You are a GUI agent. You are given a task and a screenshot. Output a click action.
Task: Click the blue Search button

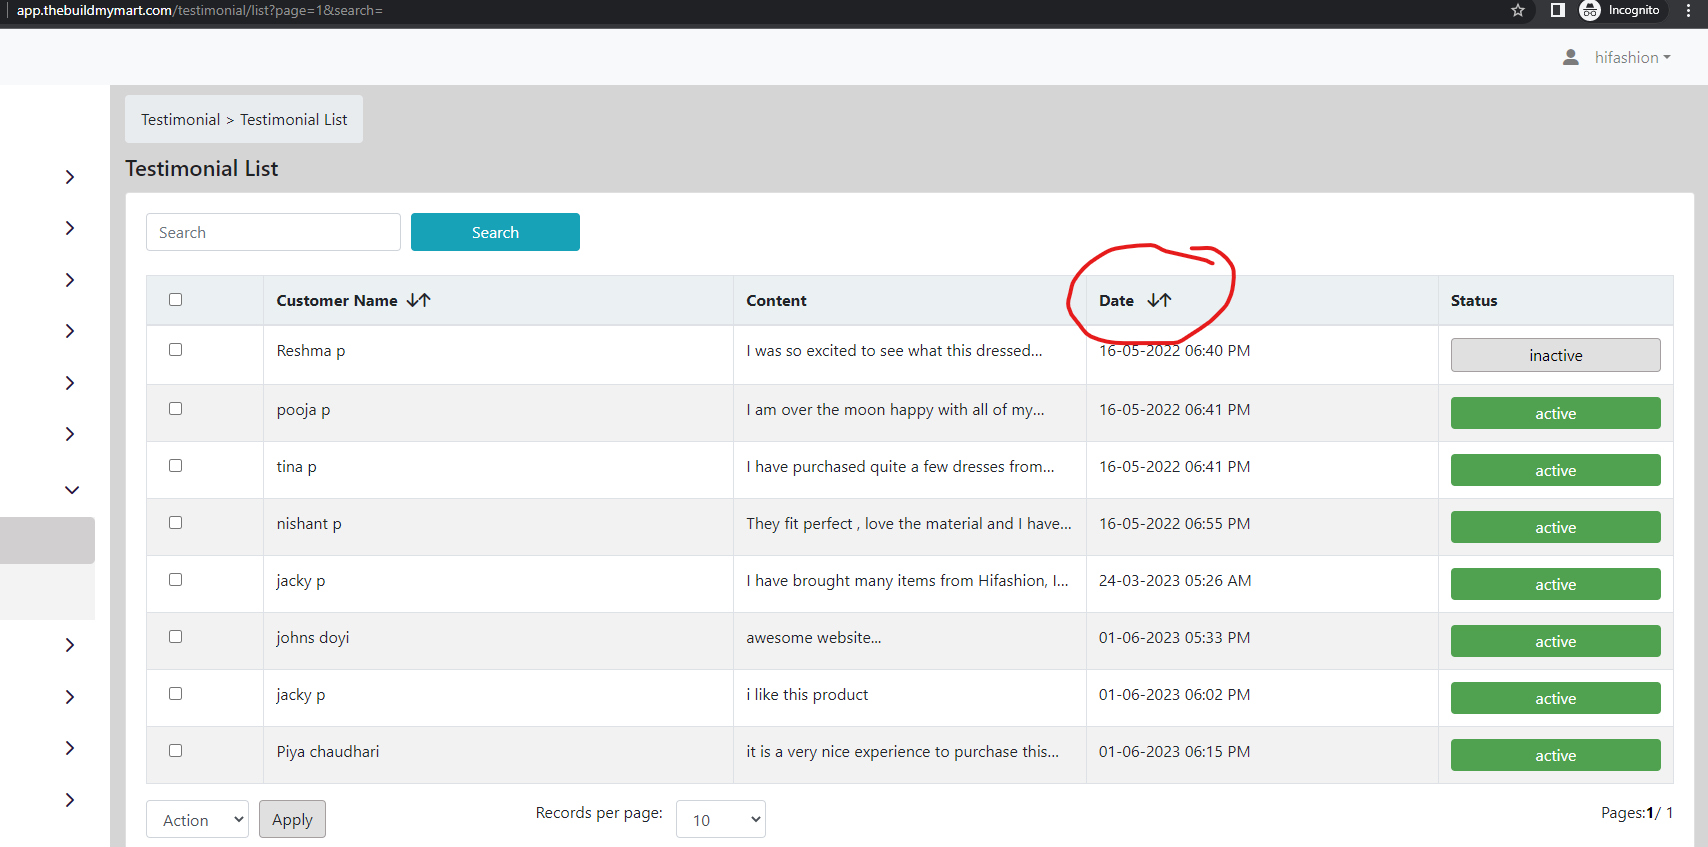[495, 232]
